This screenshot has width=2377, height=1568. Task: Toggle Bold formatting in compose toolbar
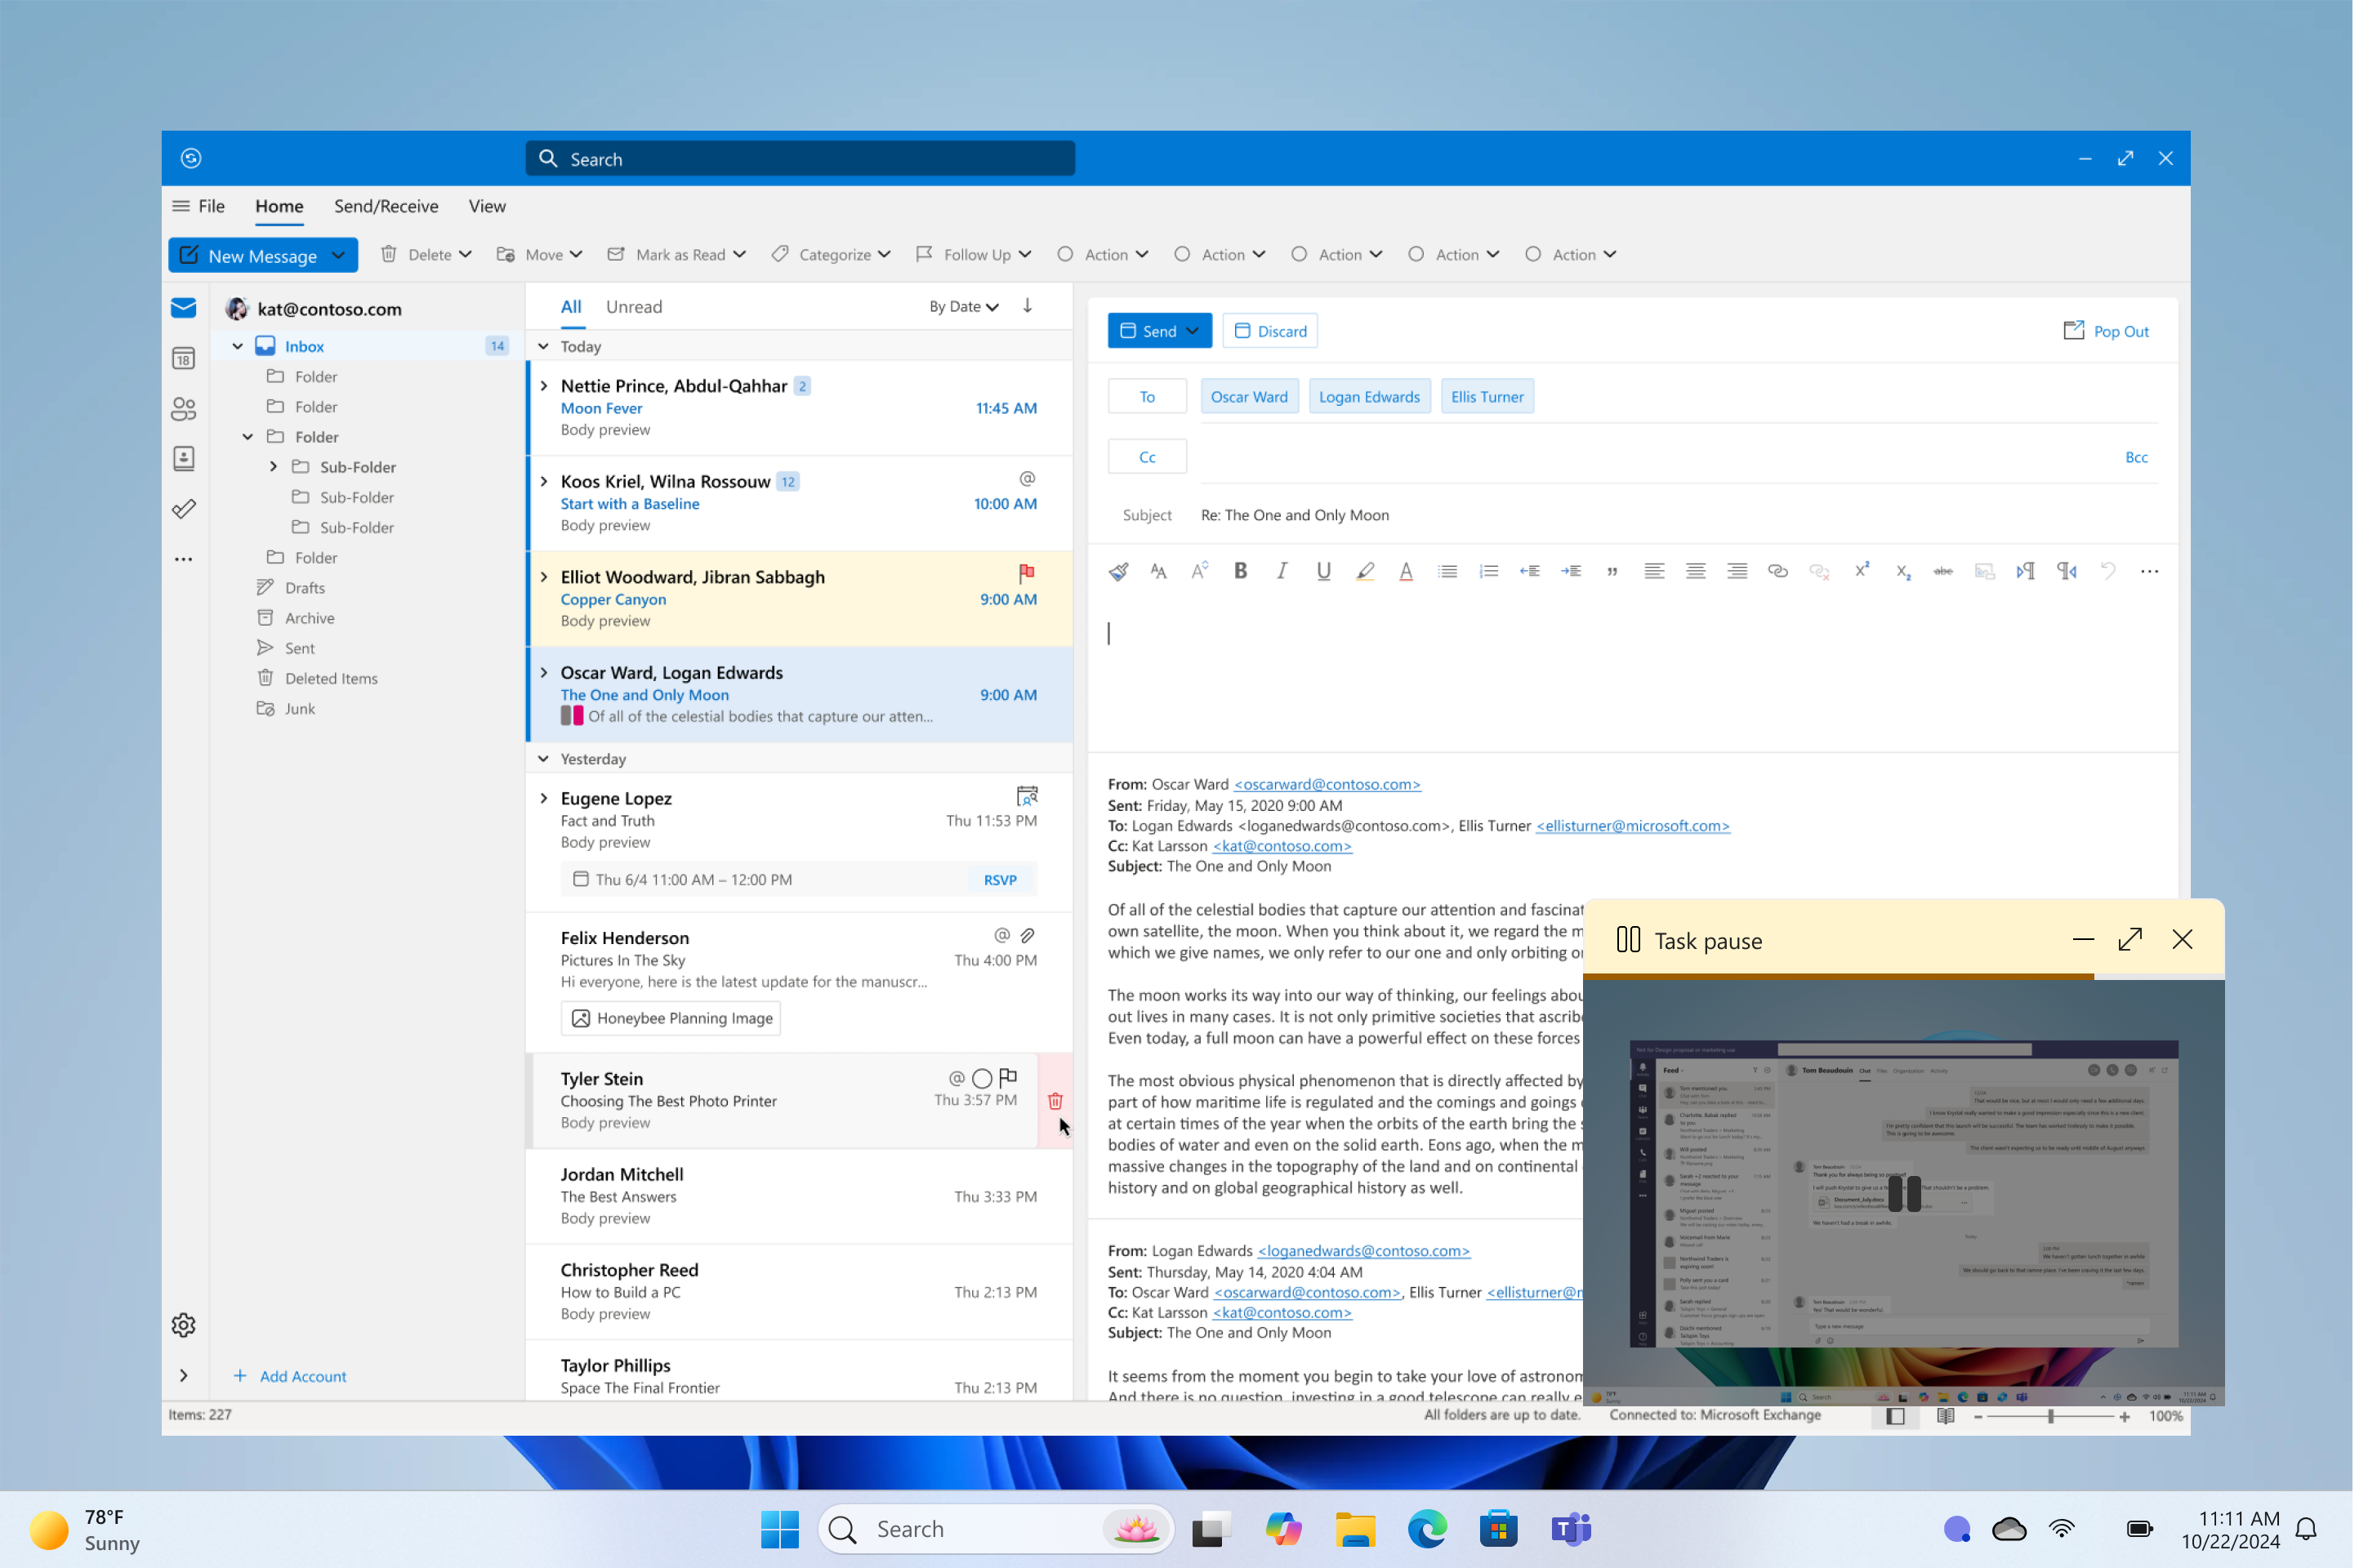coord(1253,576)
